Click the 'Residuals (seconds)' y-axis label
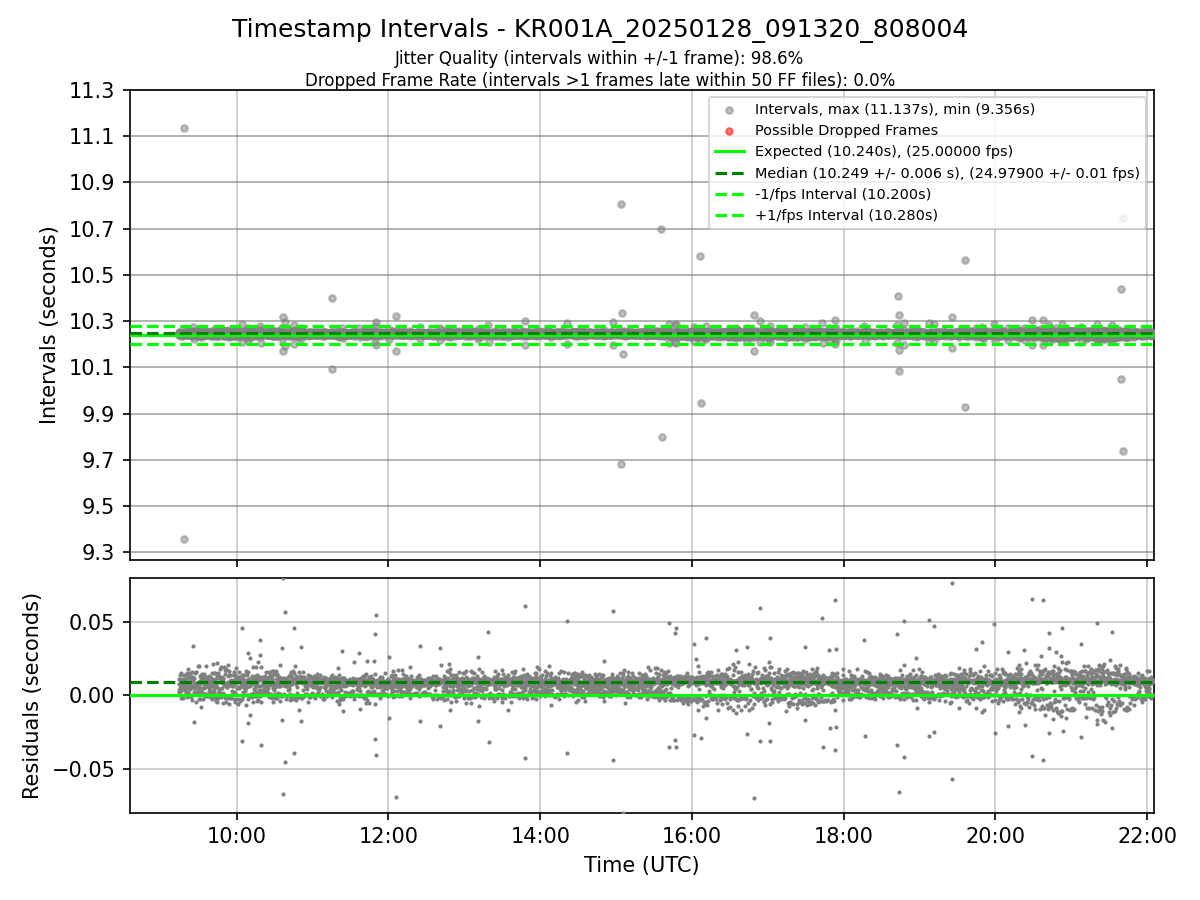The width and height of the screenshot is (1200, 900). click(x=31, y=695)
